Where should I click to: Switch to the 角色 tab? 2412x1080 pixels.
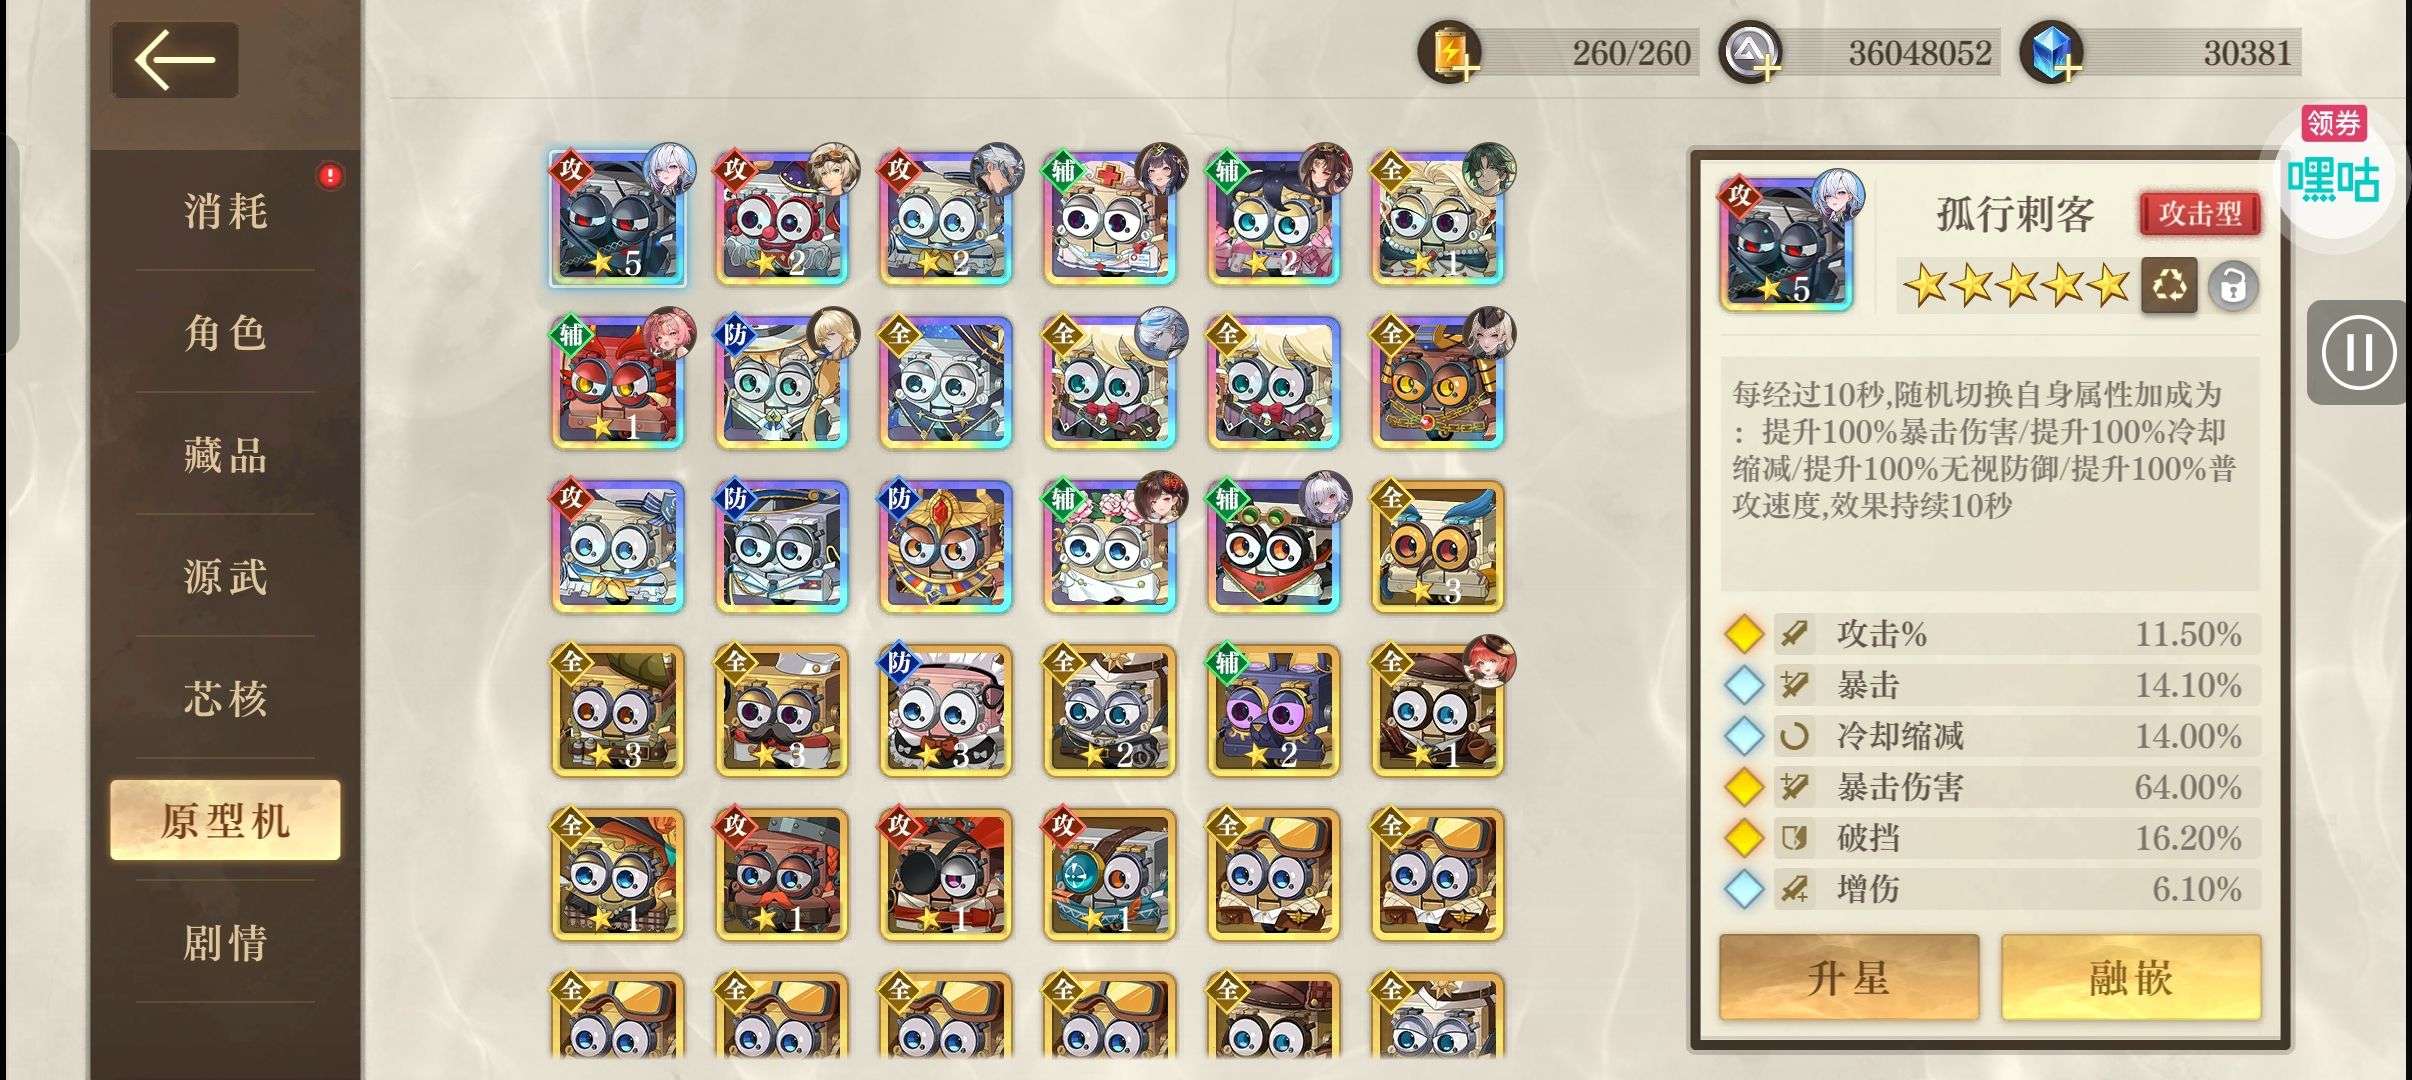tap(226, 333)
